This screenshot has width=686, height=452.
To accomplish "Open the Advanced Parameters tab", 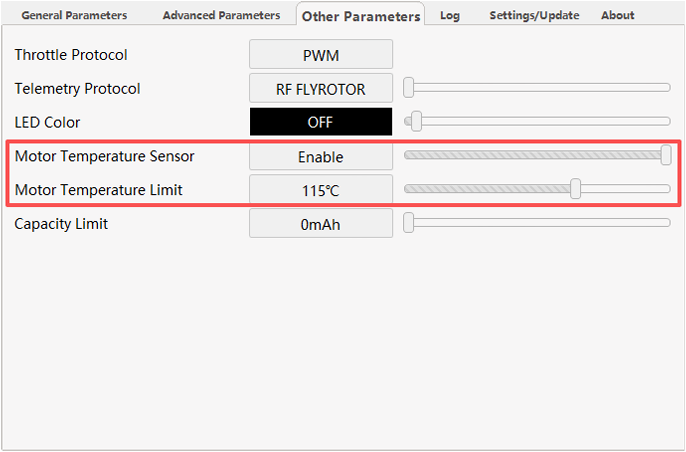I will pos(221,15).
